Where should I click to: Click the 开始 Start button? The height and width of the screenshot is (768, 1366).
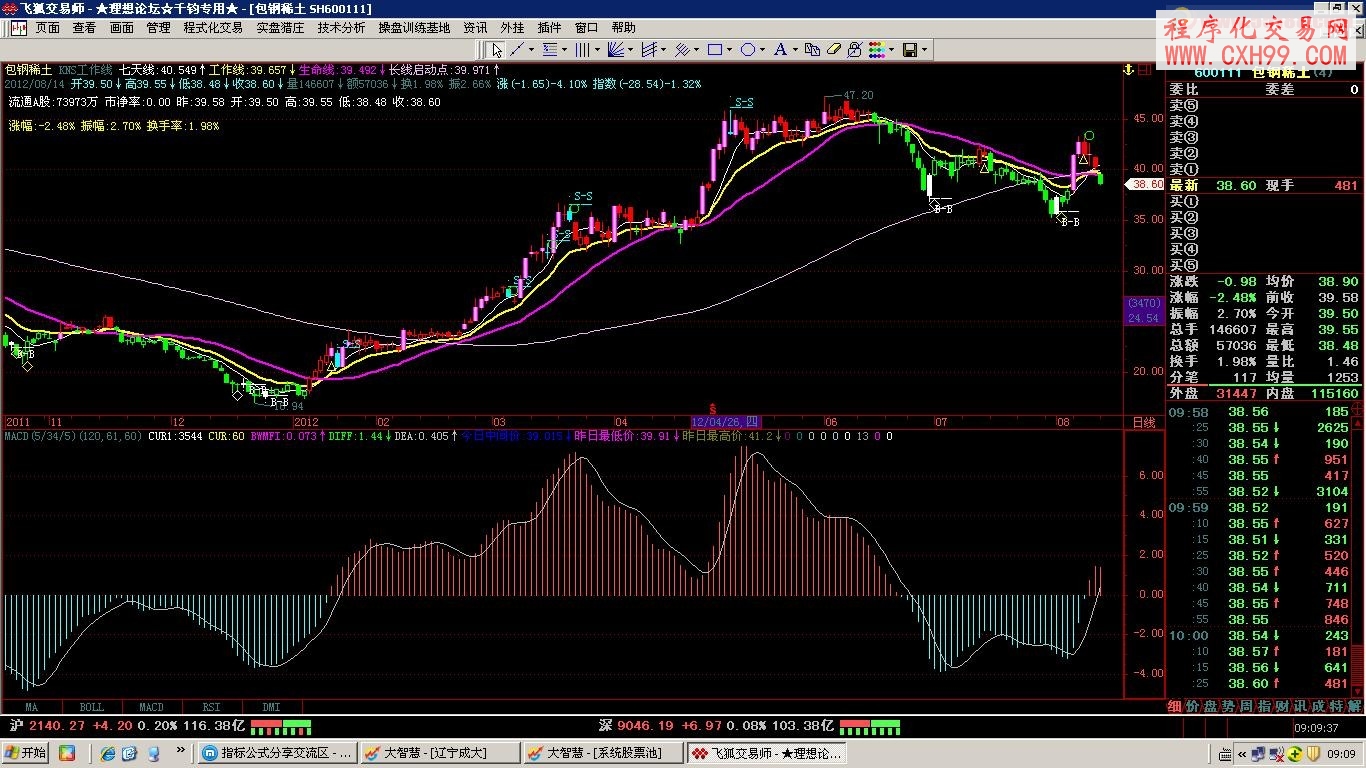26,752
